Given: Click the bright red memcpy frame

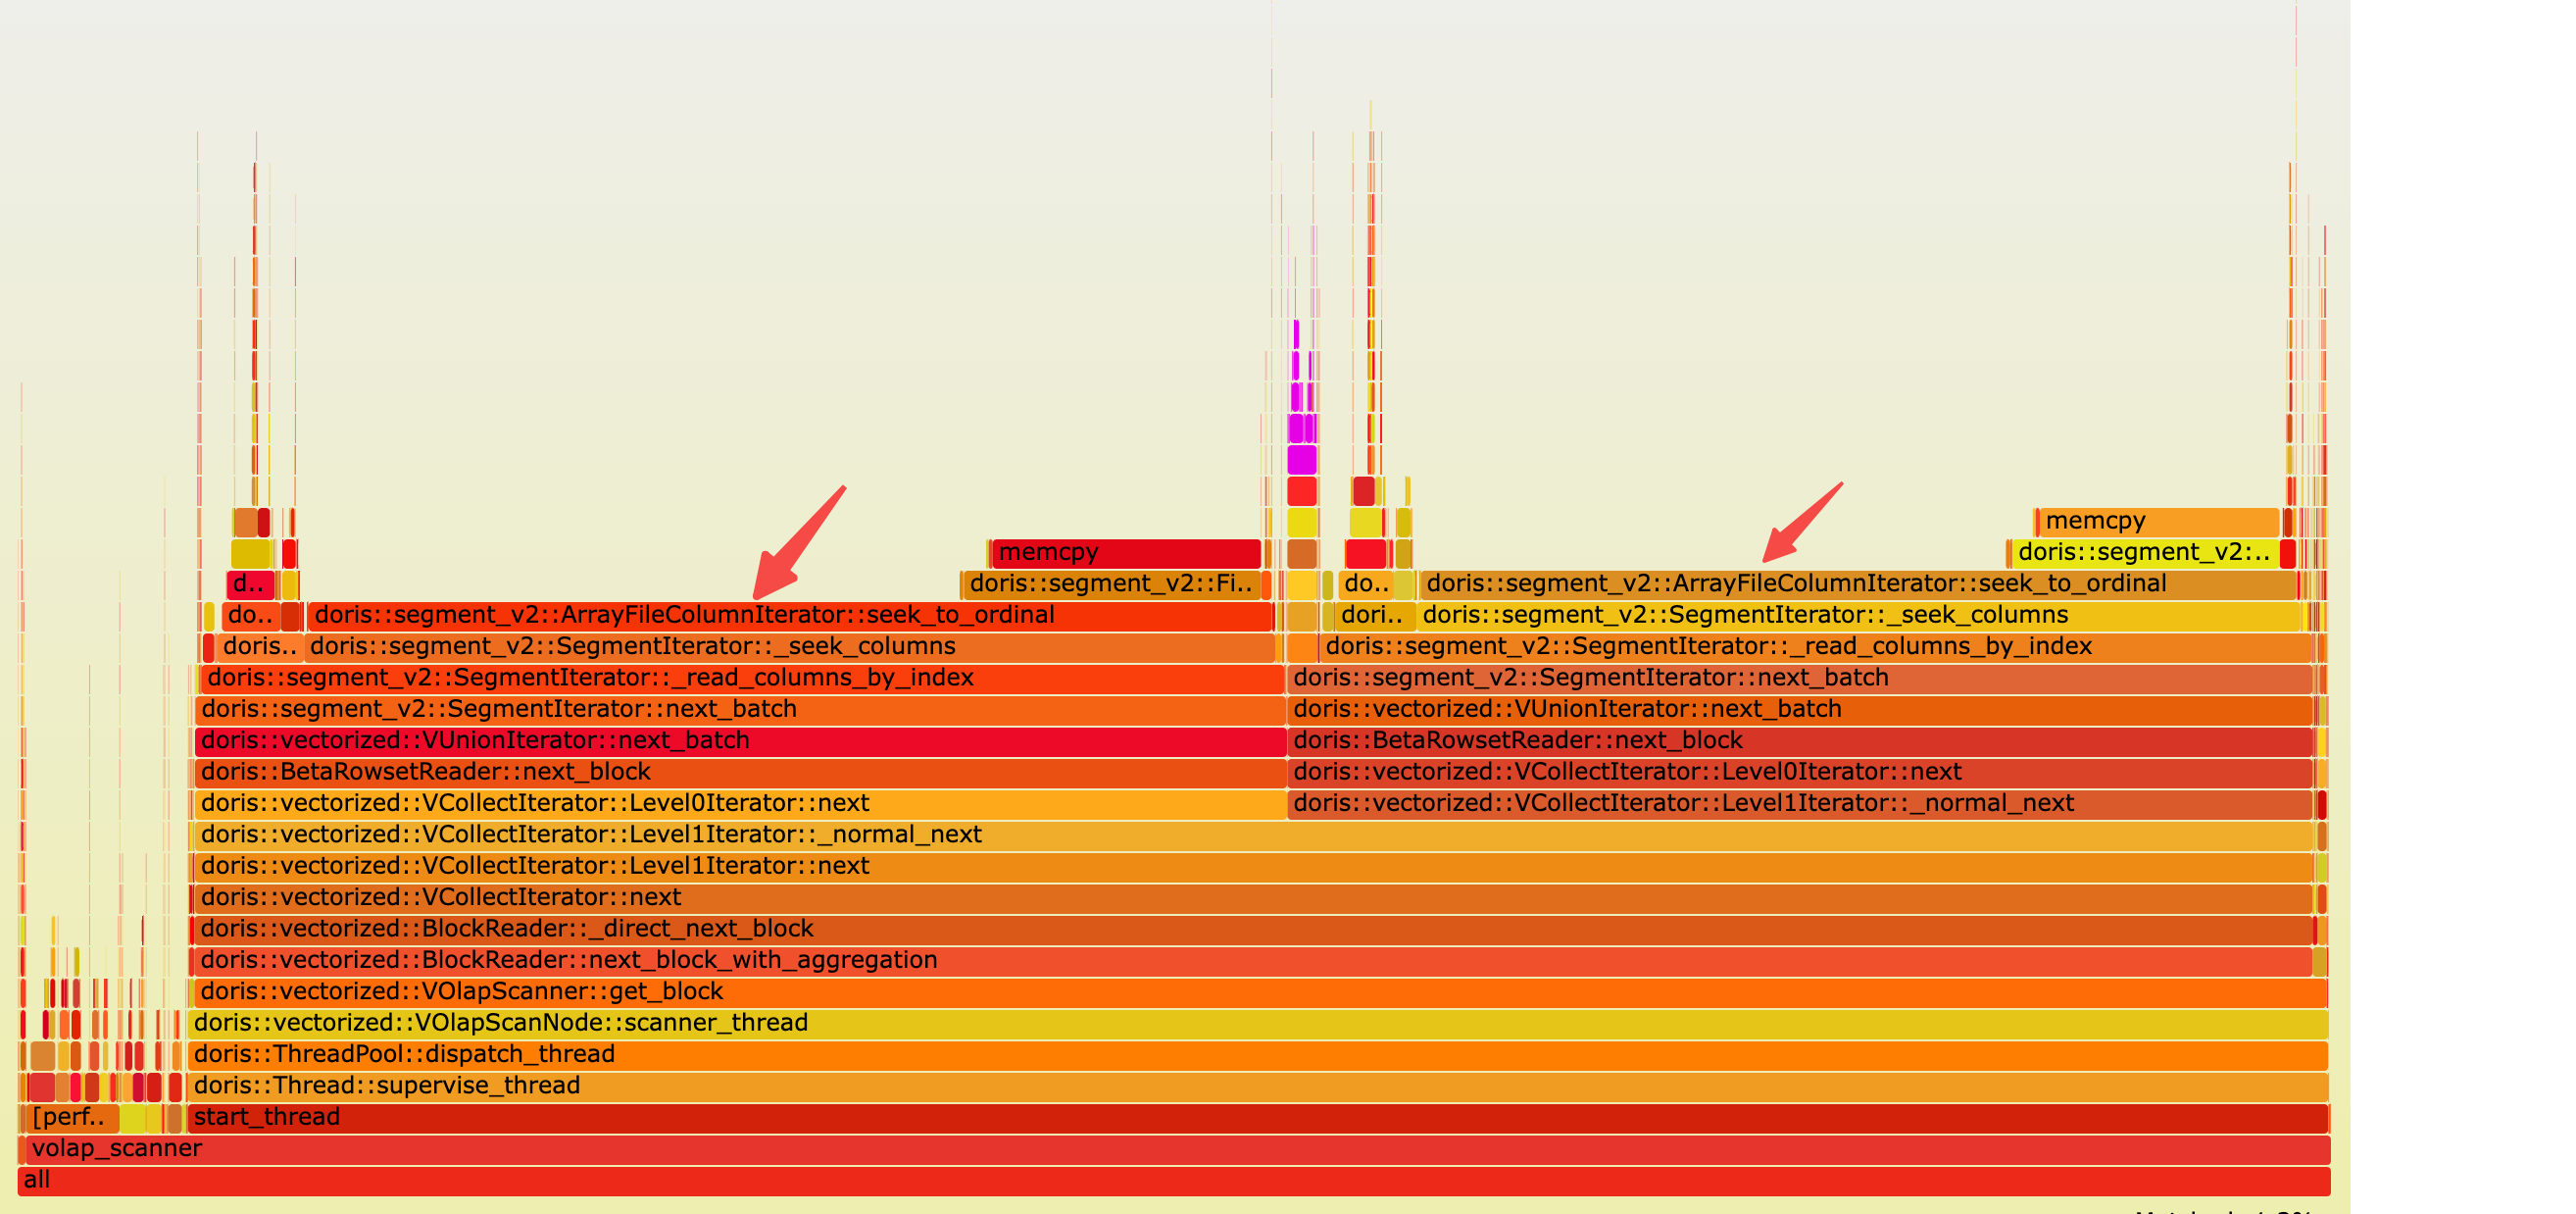Looking at the screenshot, I should [1125, 553].
